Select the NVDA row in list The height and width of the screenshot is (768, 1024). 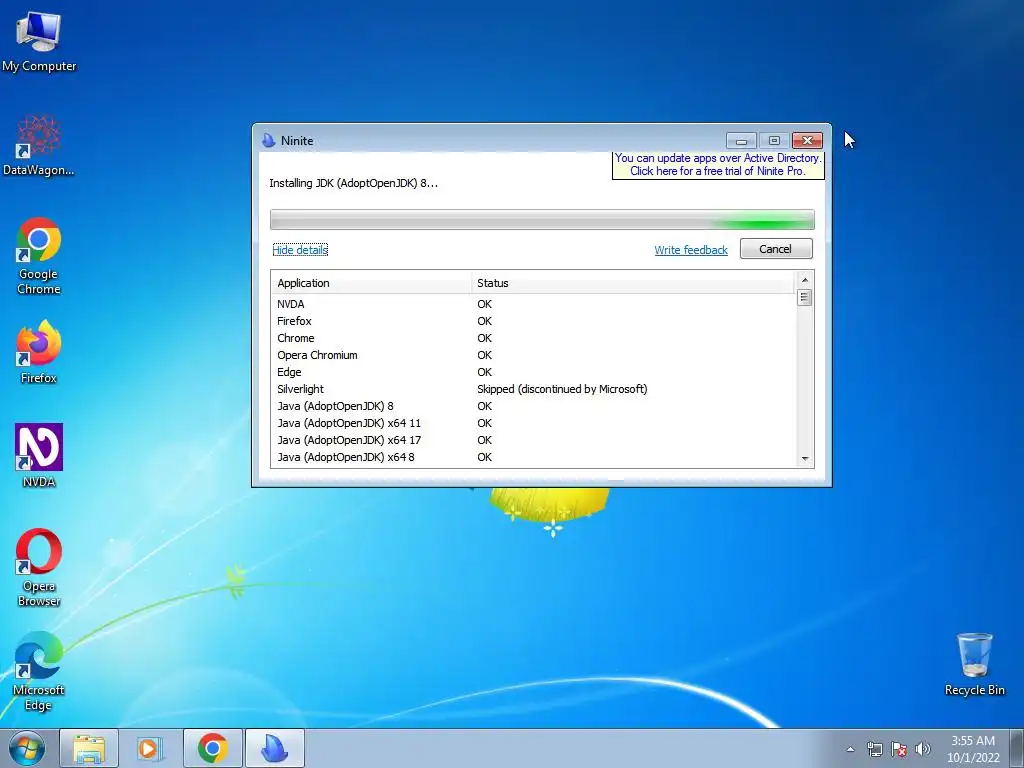pos(533,304)
